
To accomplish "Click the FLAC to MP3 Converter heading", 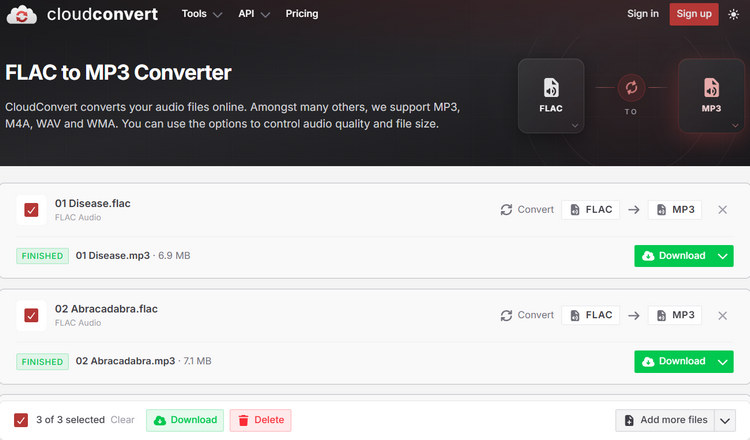I will pyautogui.click(x=118, y=73).
